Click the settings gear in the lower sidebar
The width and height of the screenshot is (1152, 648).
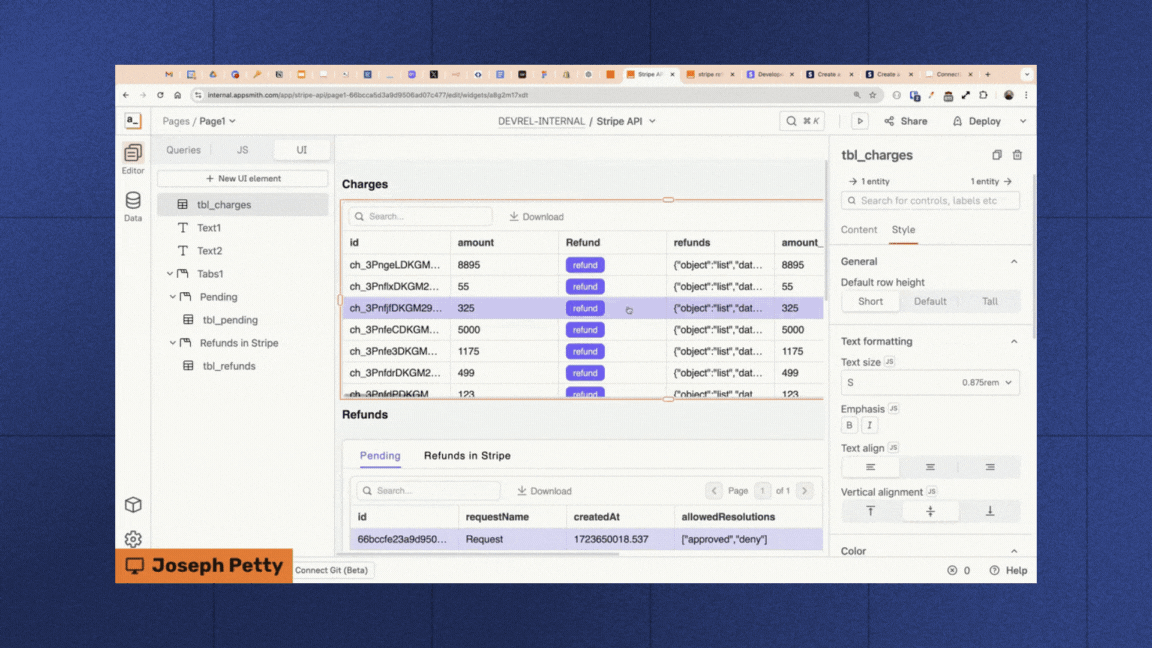pyautogui.click(x=133, y=538)
